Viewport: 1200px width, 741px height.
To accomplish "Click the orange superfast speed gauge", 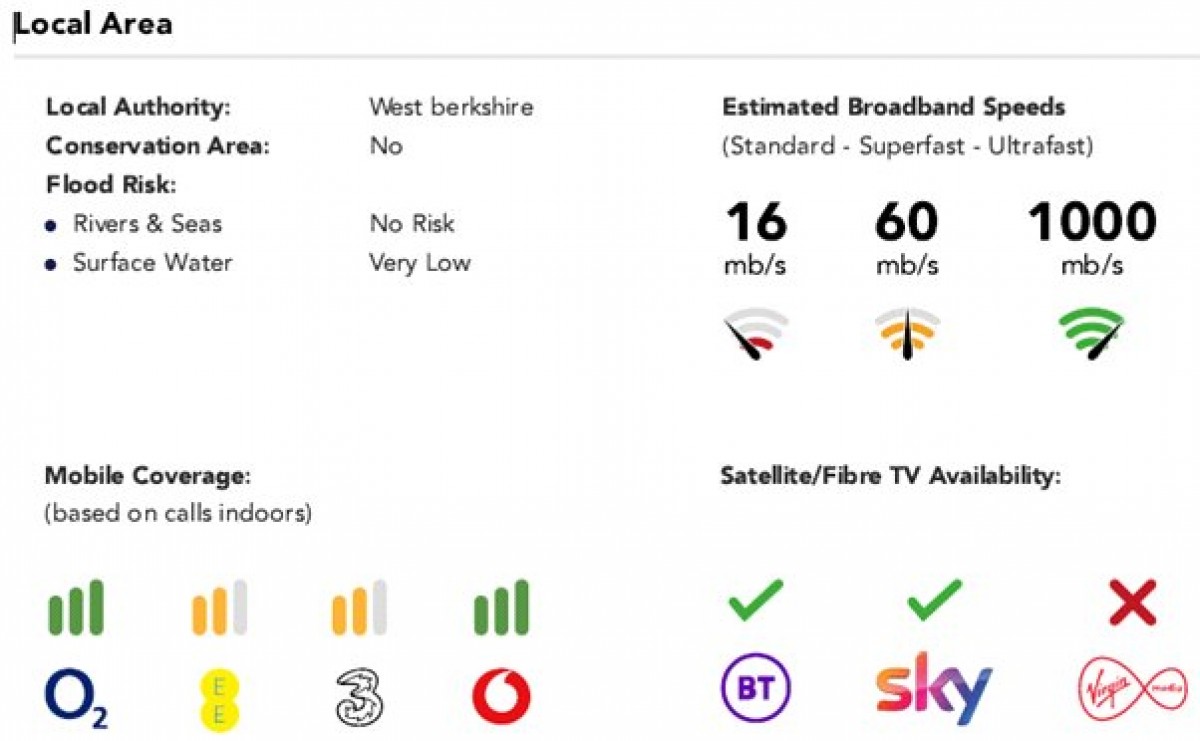I will pyautogui.click(x=907, y=334).
